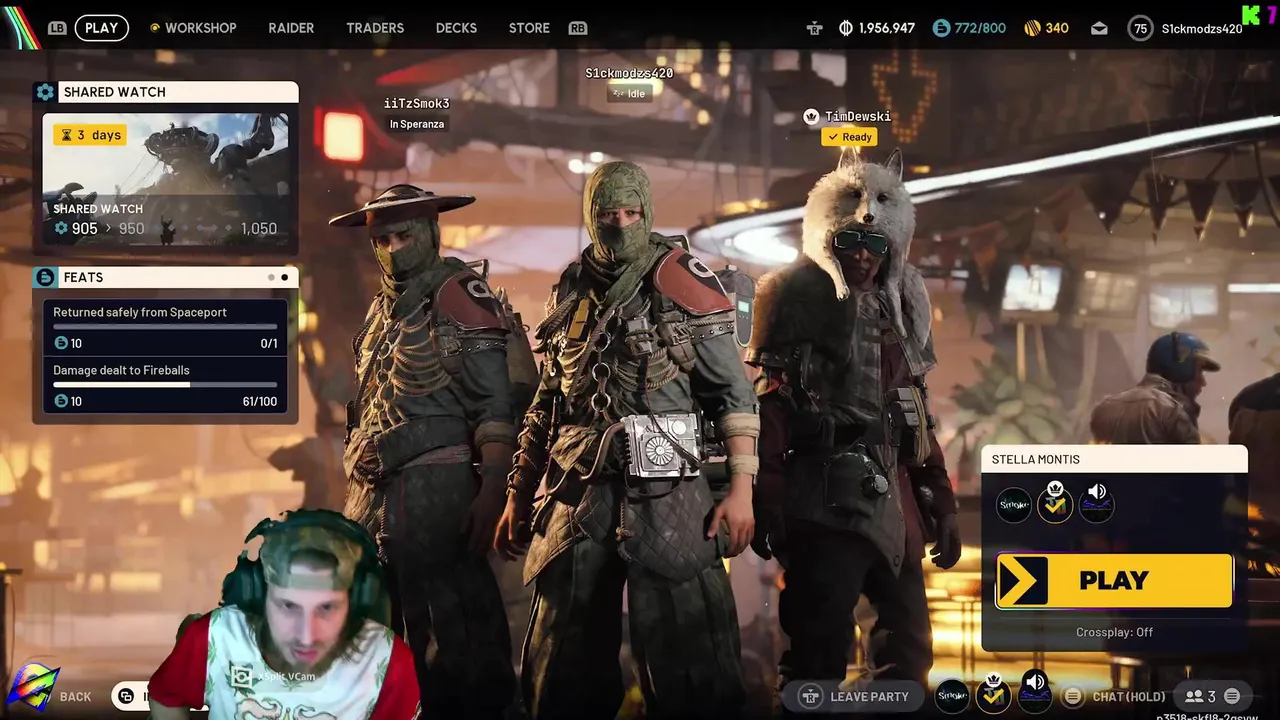The image size is (1280, 720).
Task: Click the party leader crown by TimDewski
Action: tap(811, 117)
